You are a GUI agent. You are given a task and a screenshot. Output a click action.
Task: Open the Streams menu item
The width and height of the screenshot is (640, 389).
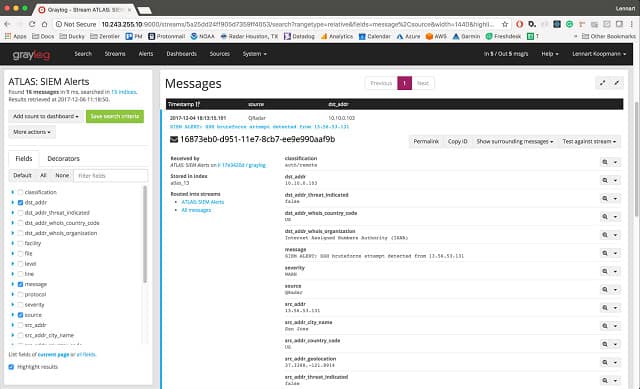tap(115, 54)
